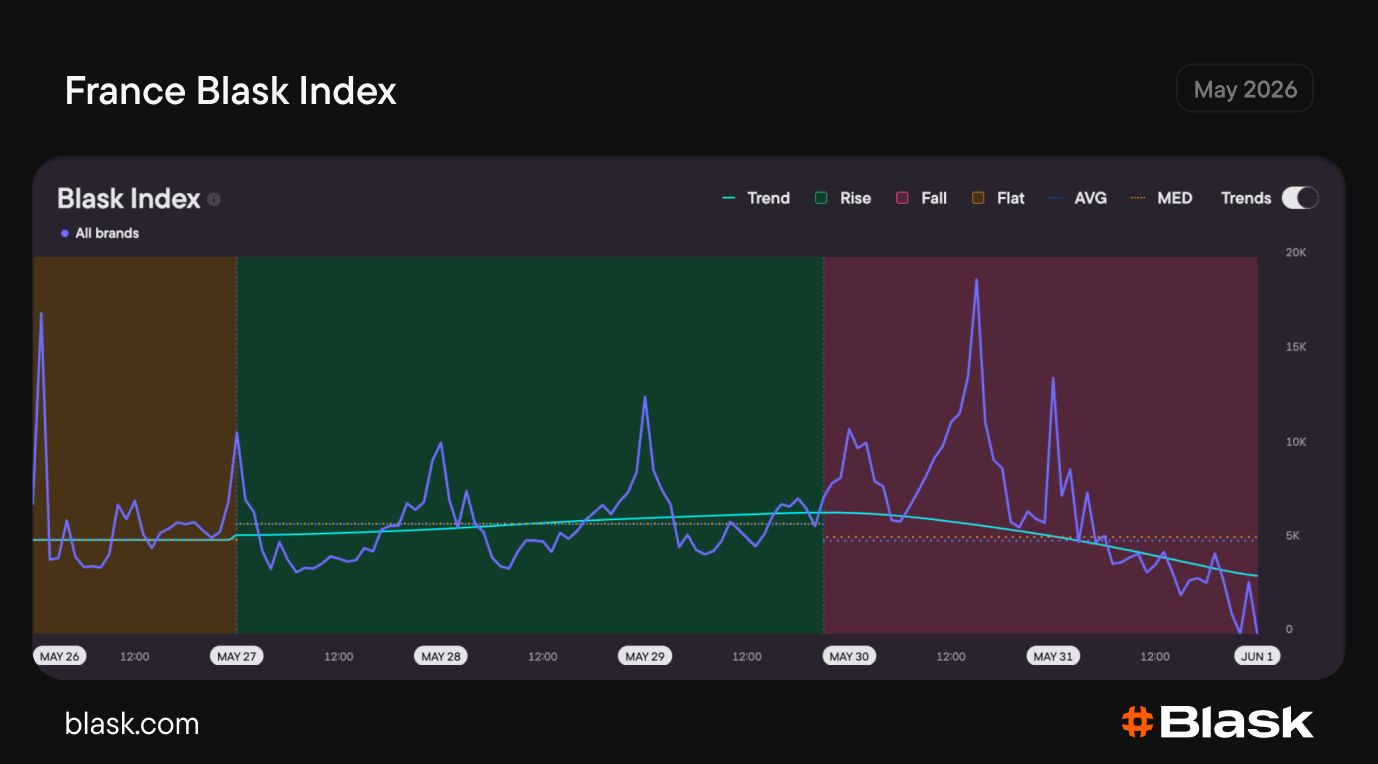The image size is (1378, 764).
Task: Click the pink Fall legend swatch
Action: 902,198
